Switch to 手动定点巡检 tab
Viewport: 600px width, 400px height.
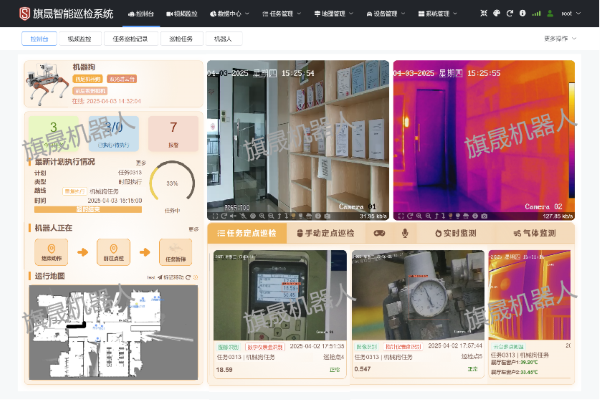tap(327, 233)
